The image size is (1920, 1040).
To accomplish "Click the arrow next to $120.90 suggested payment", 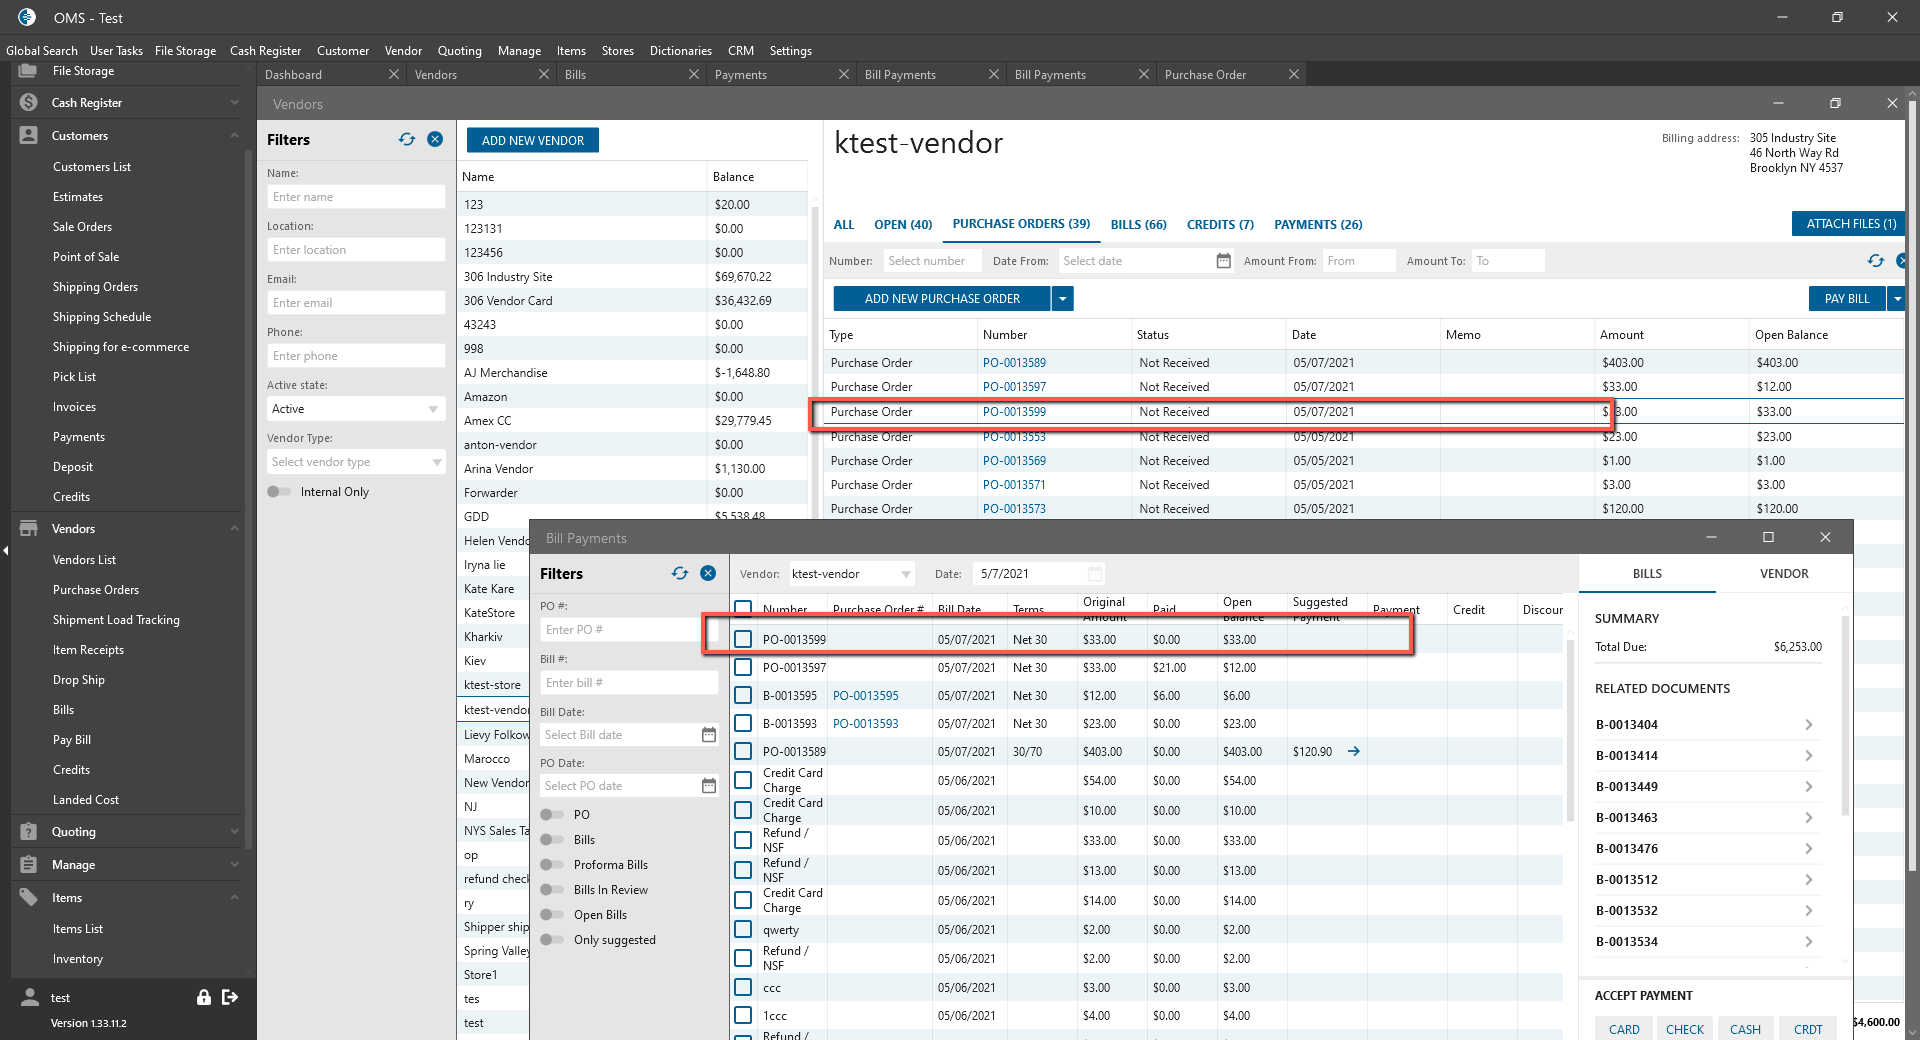I will [1354, 751].
